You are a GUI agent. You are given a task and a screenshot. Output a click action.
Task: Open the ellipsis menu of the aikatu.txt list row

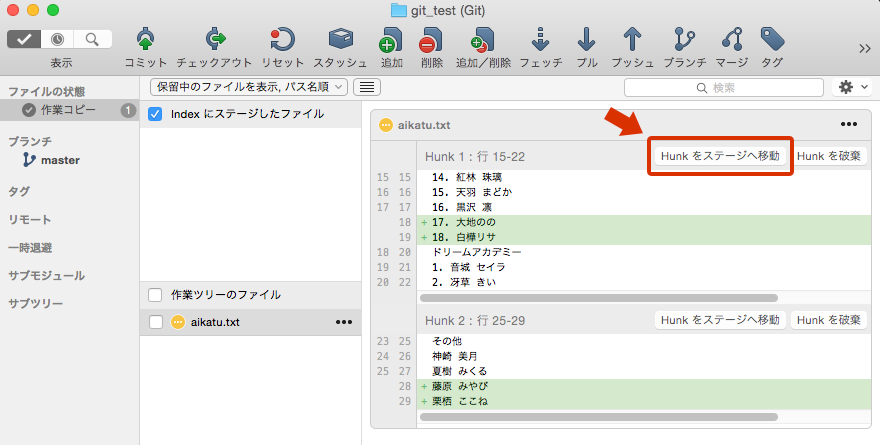(343, 322)
